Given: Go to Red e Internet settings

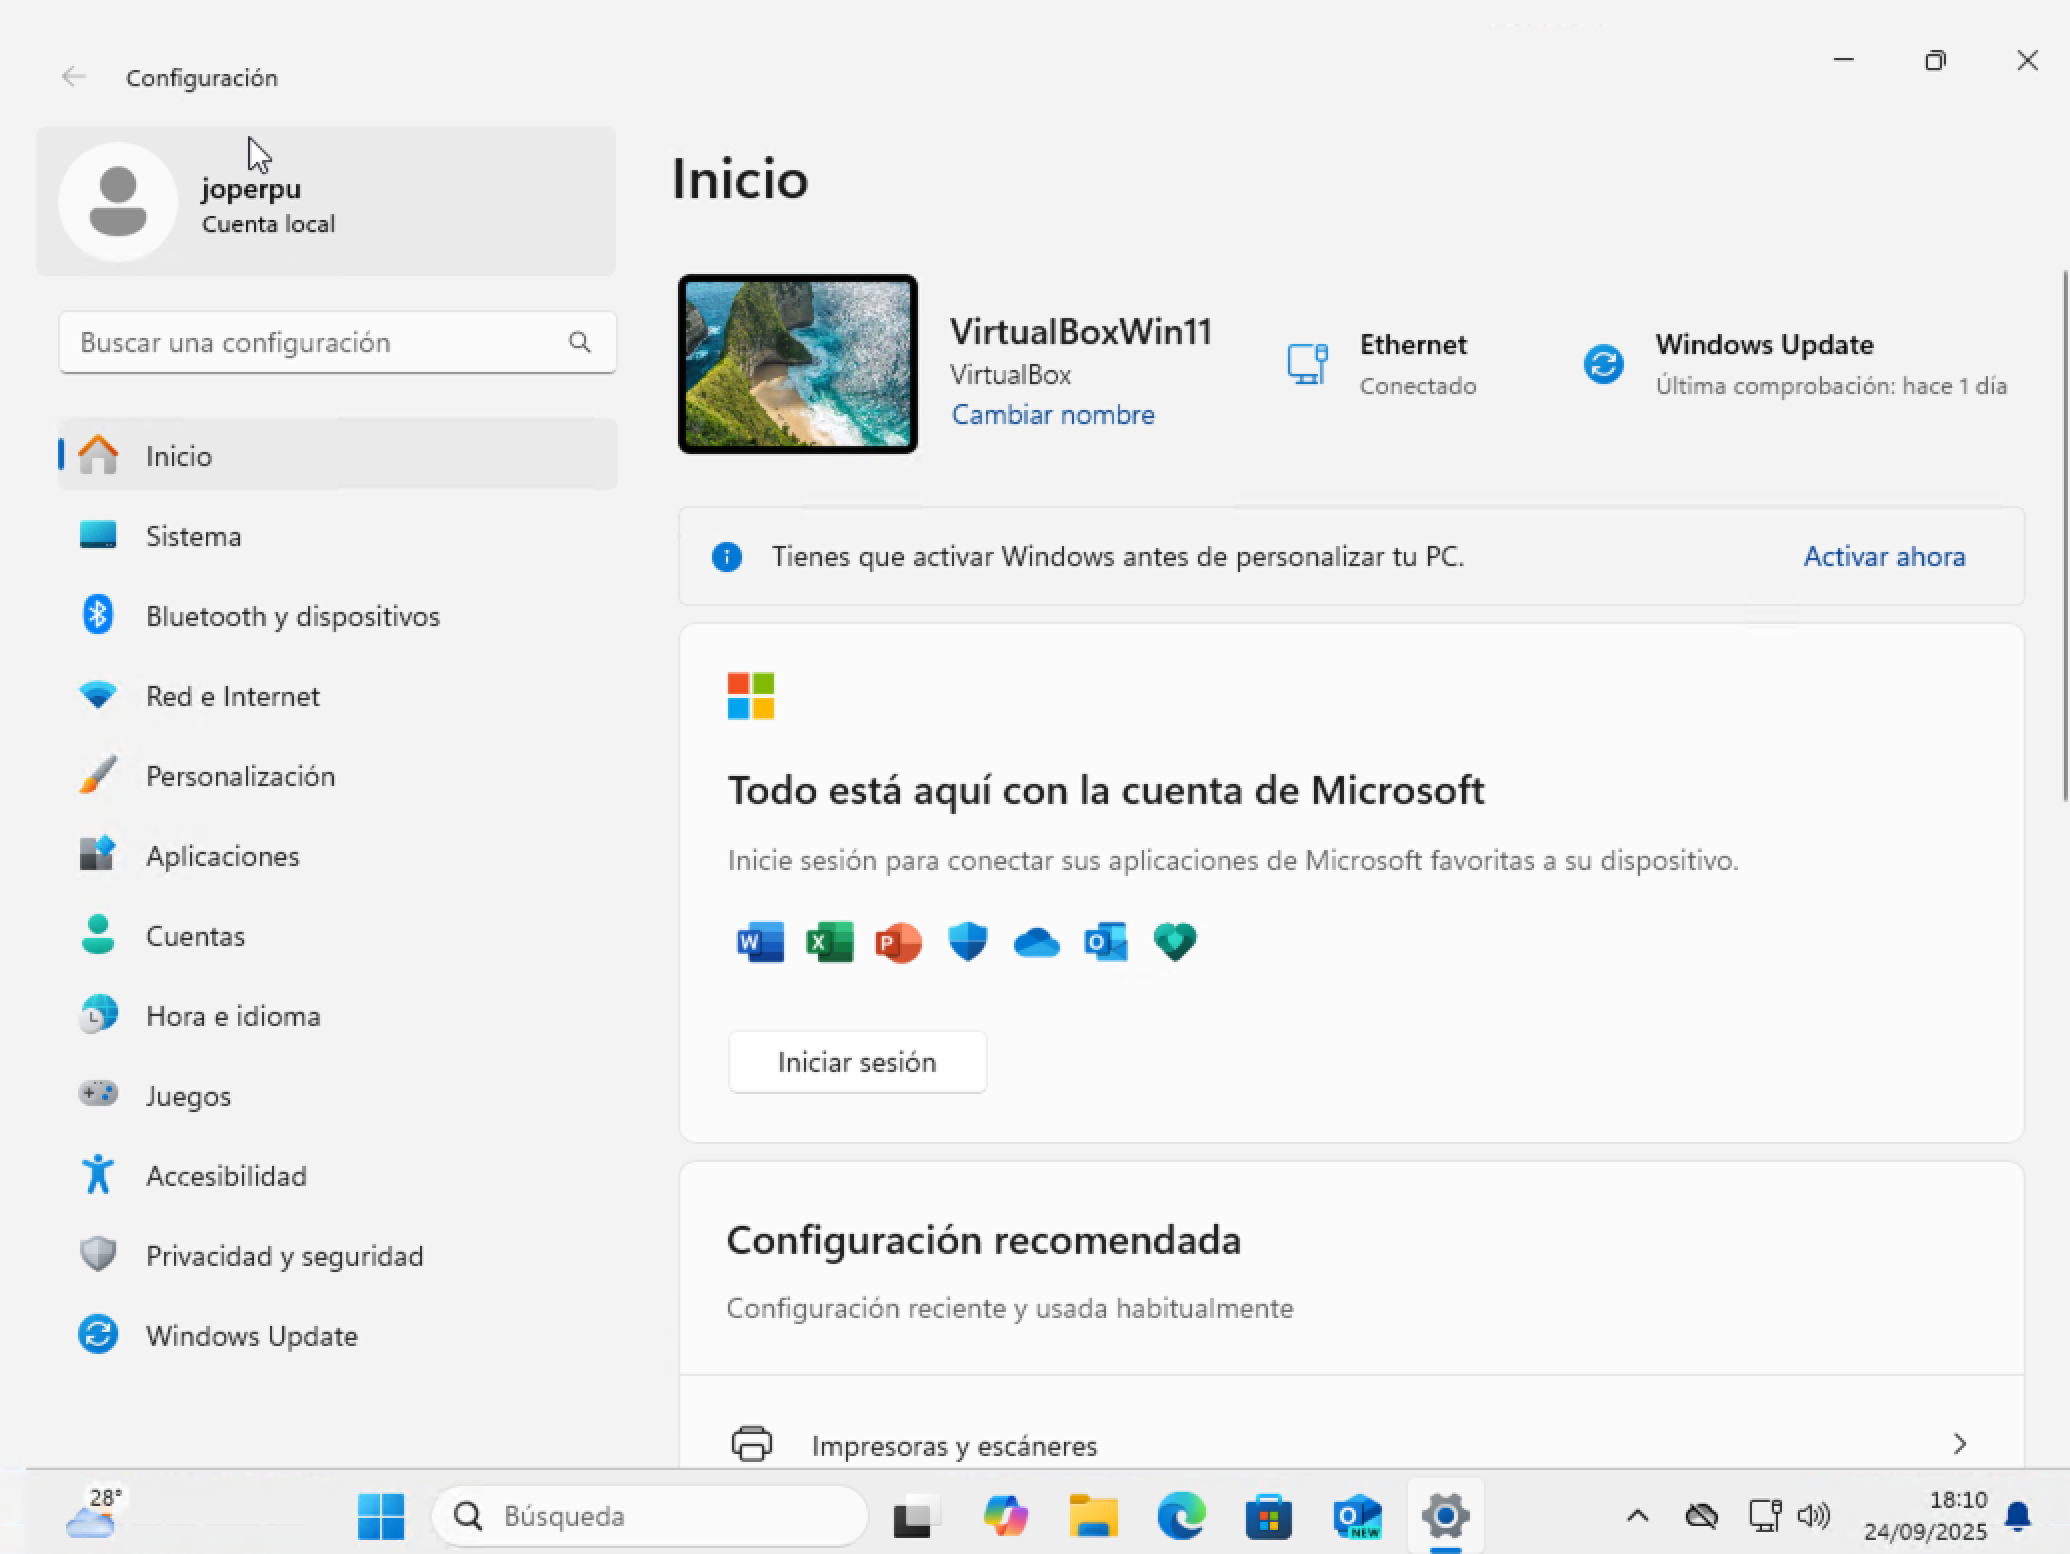Looking at the screenshot, I should click(338, 696).
